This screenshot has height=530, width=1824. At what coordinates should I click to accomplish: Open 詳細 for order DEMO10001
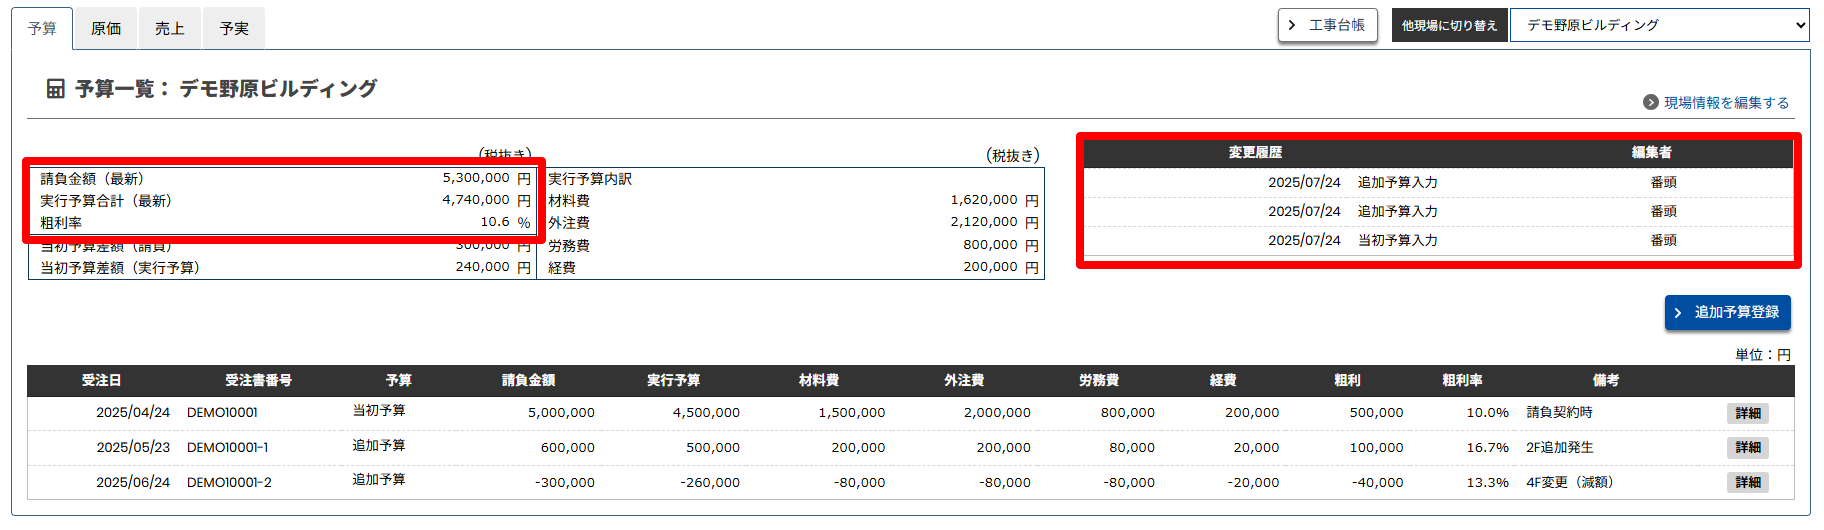(x=1747, y=413)
